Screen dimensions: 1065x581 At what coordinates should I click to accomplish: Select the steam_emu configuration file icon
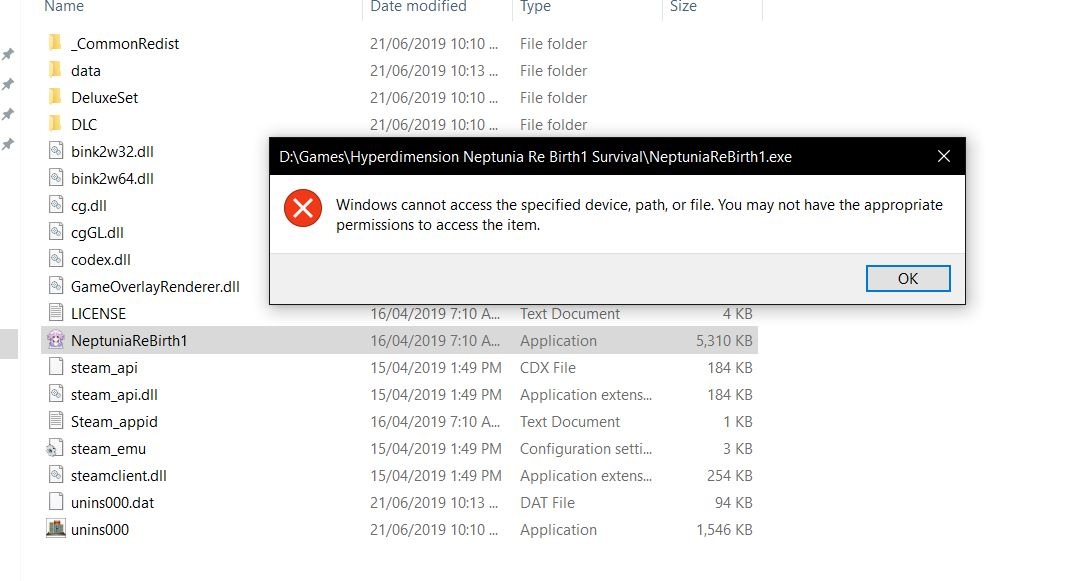click(54, 448)
